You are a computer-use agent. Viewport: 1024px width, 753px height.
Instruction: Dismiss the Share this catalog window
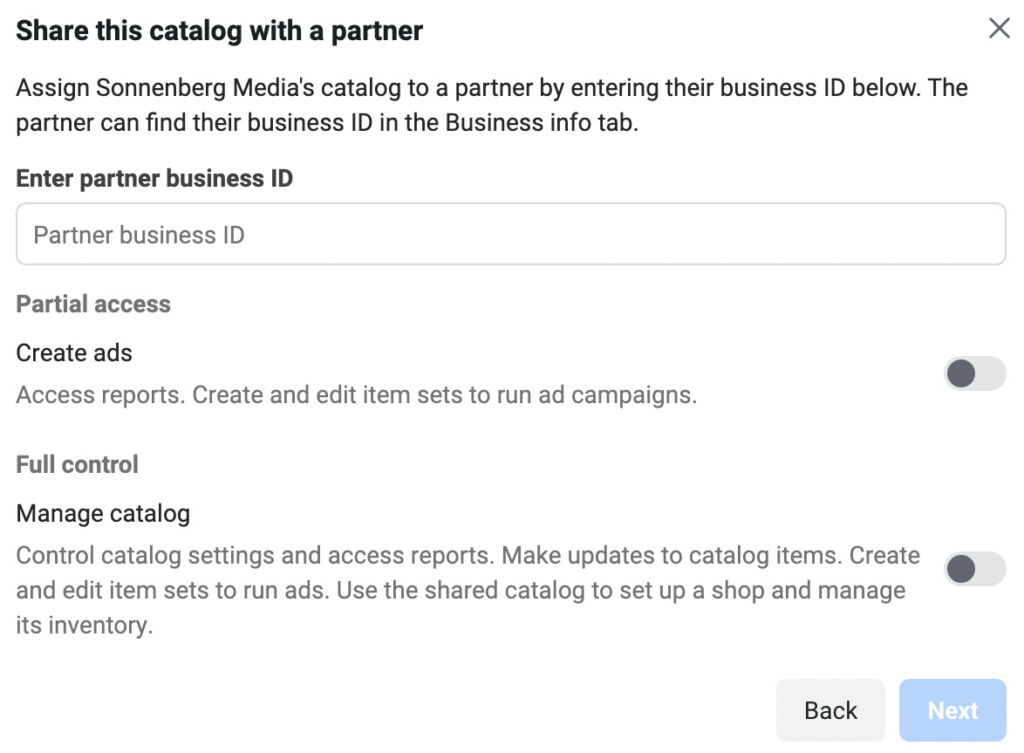click(999, 29)
